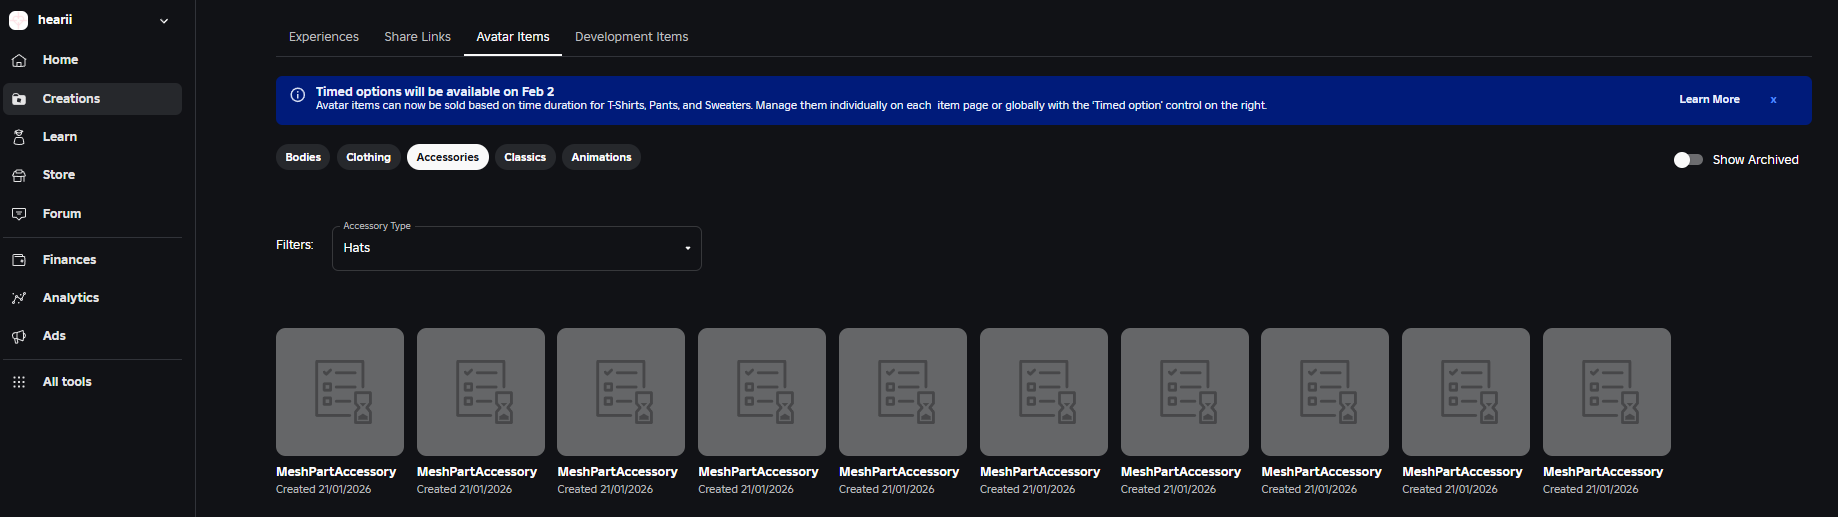The width and height of the screenshot is (1838, 517).
Task: Click the Store shop icon
Action: 19,175
